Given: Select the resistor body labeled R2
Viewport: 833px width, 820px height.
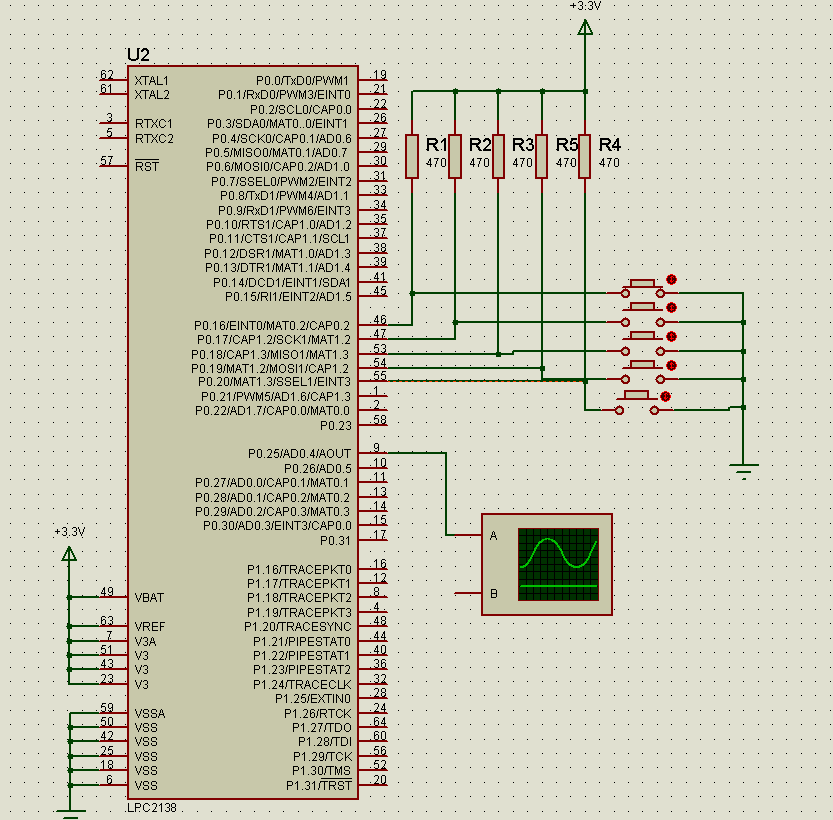Looking at the screenshot, I should pyautogui.click(x=455, y=156).
